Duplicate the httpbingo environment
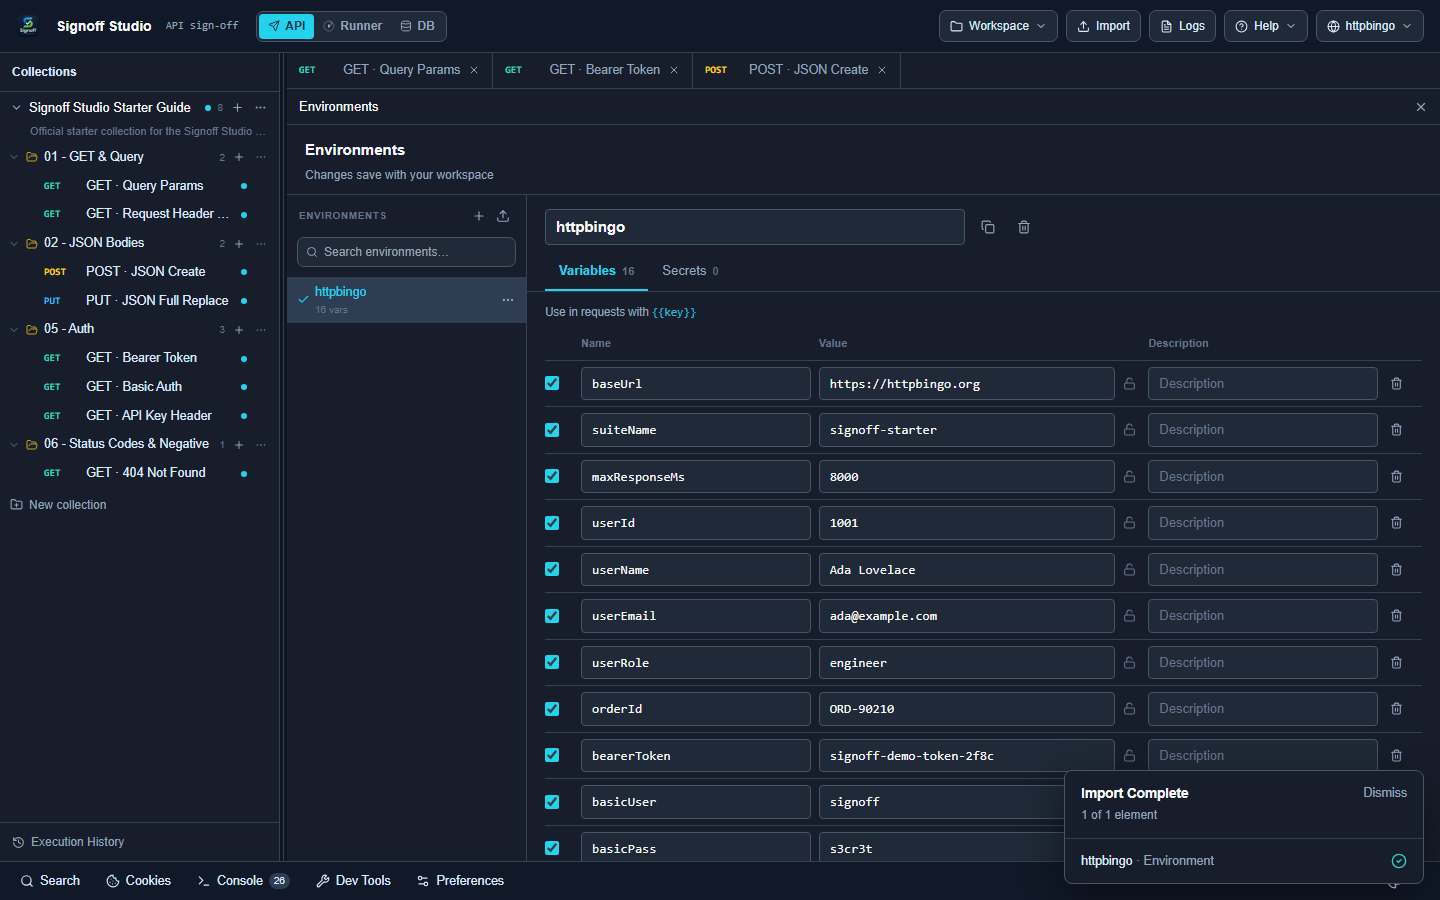 pos(988,227)
